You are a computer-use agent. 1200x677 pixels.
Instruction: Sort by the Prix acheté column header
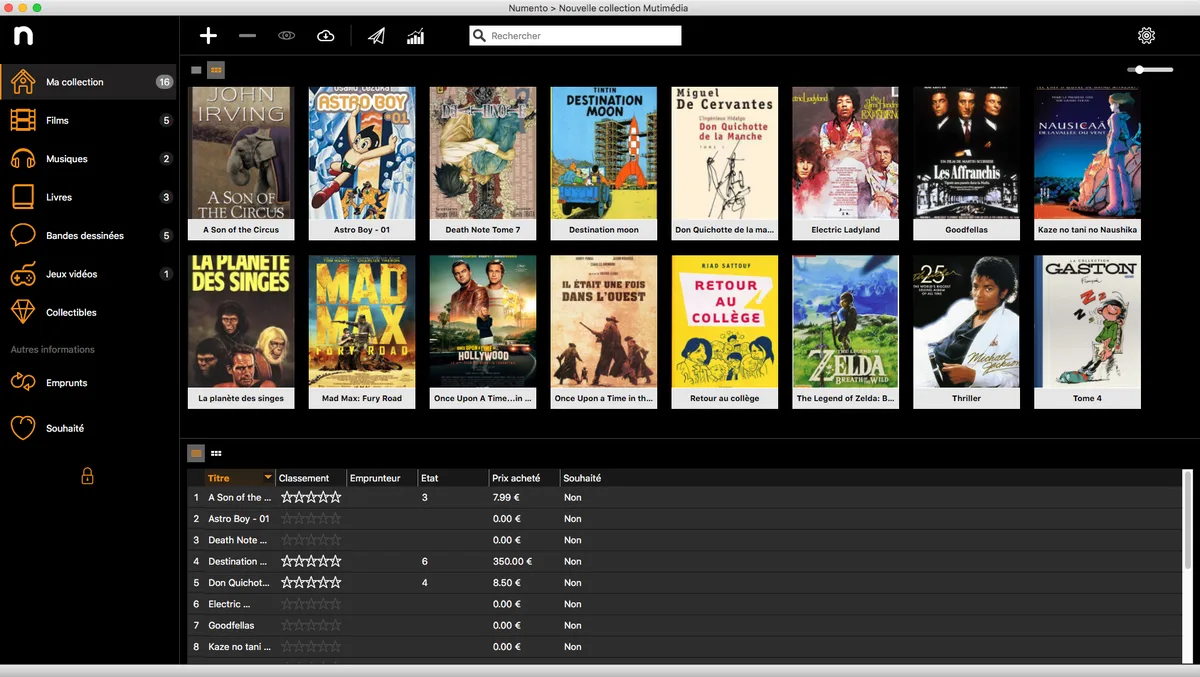click(x=516, y=478)
